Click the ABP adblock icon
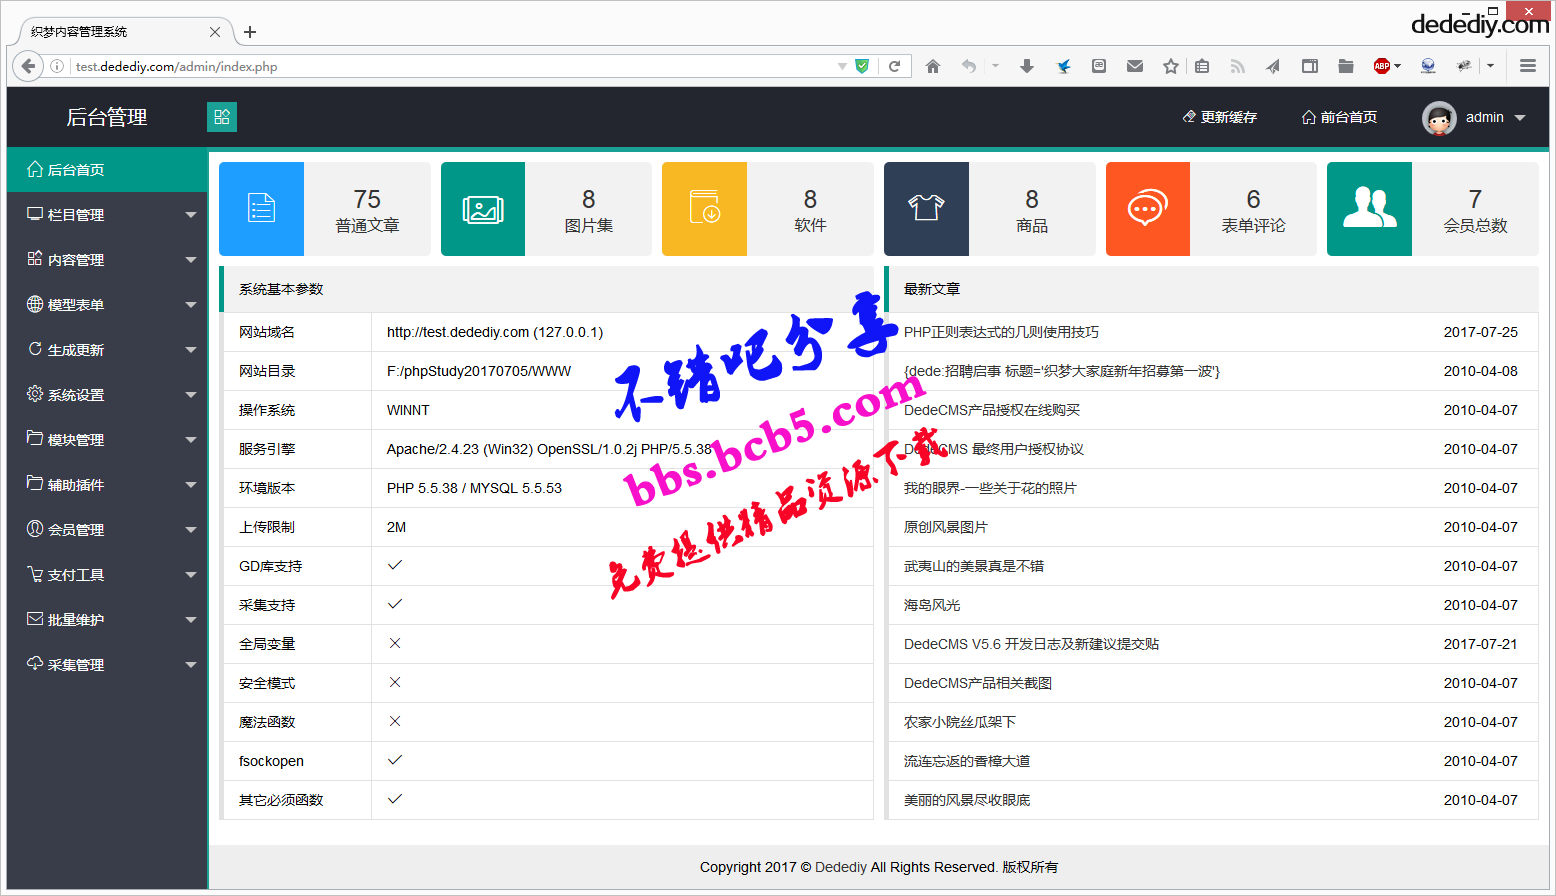Screen dimensions: 1556x896 [1382, 66]
